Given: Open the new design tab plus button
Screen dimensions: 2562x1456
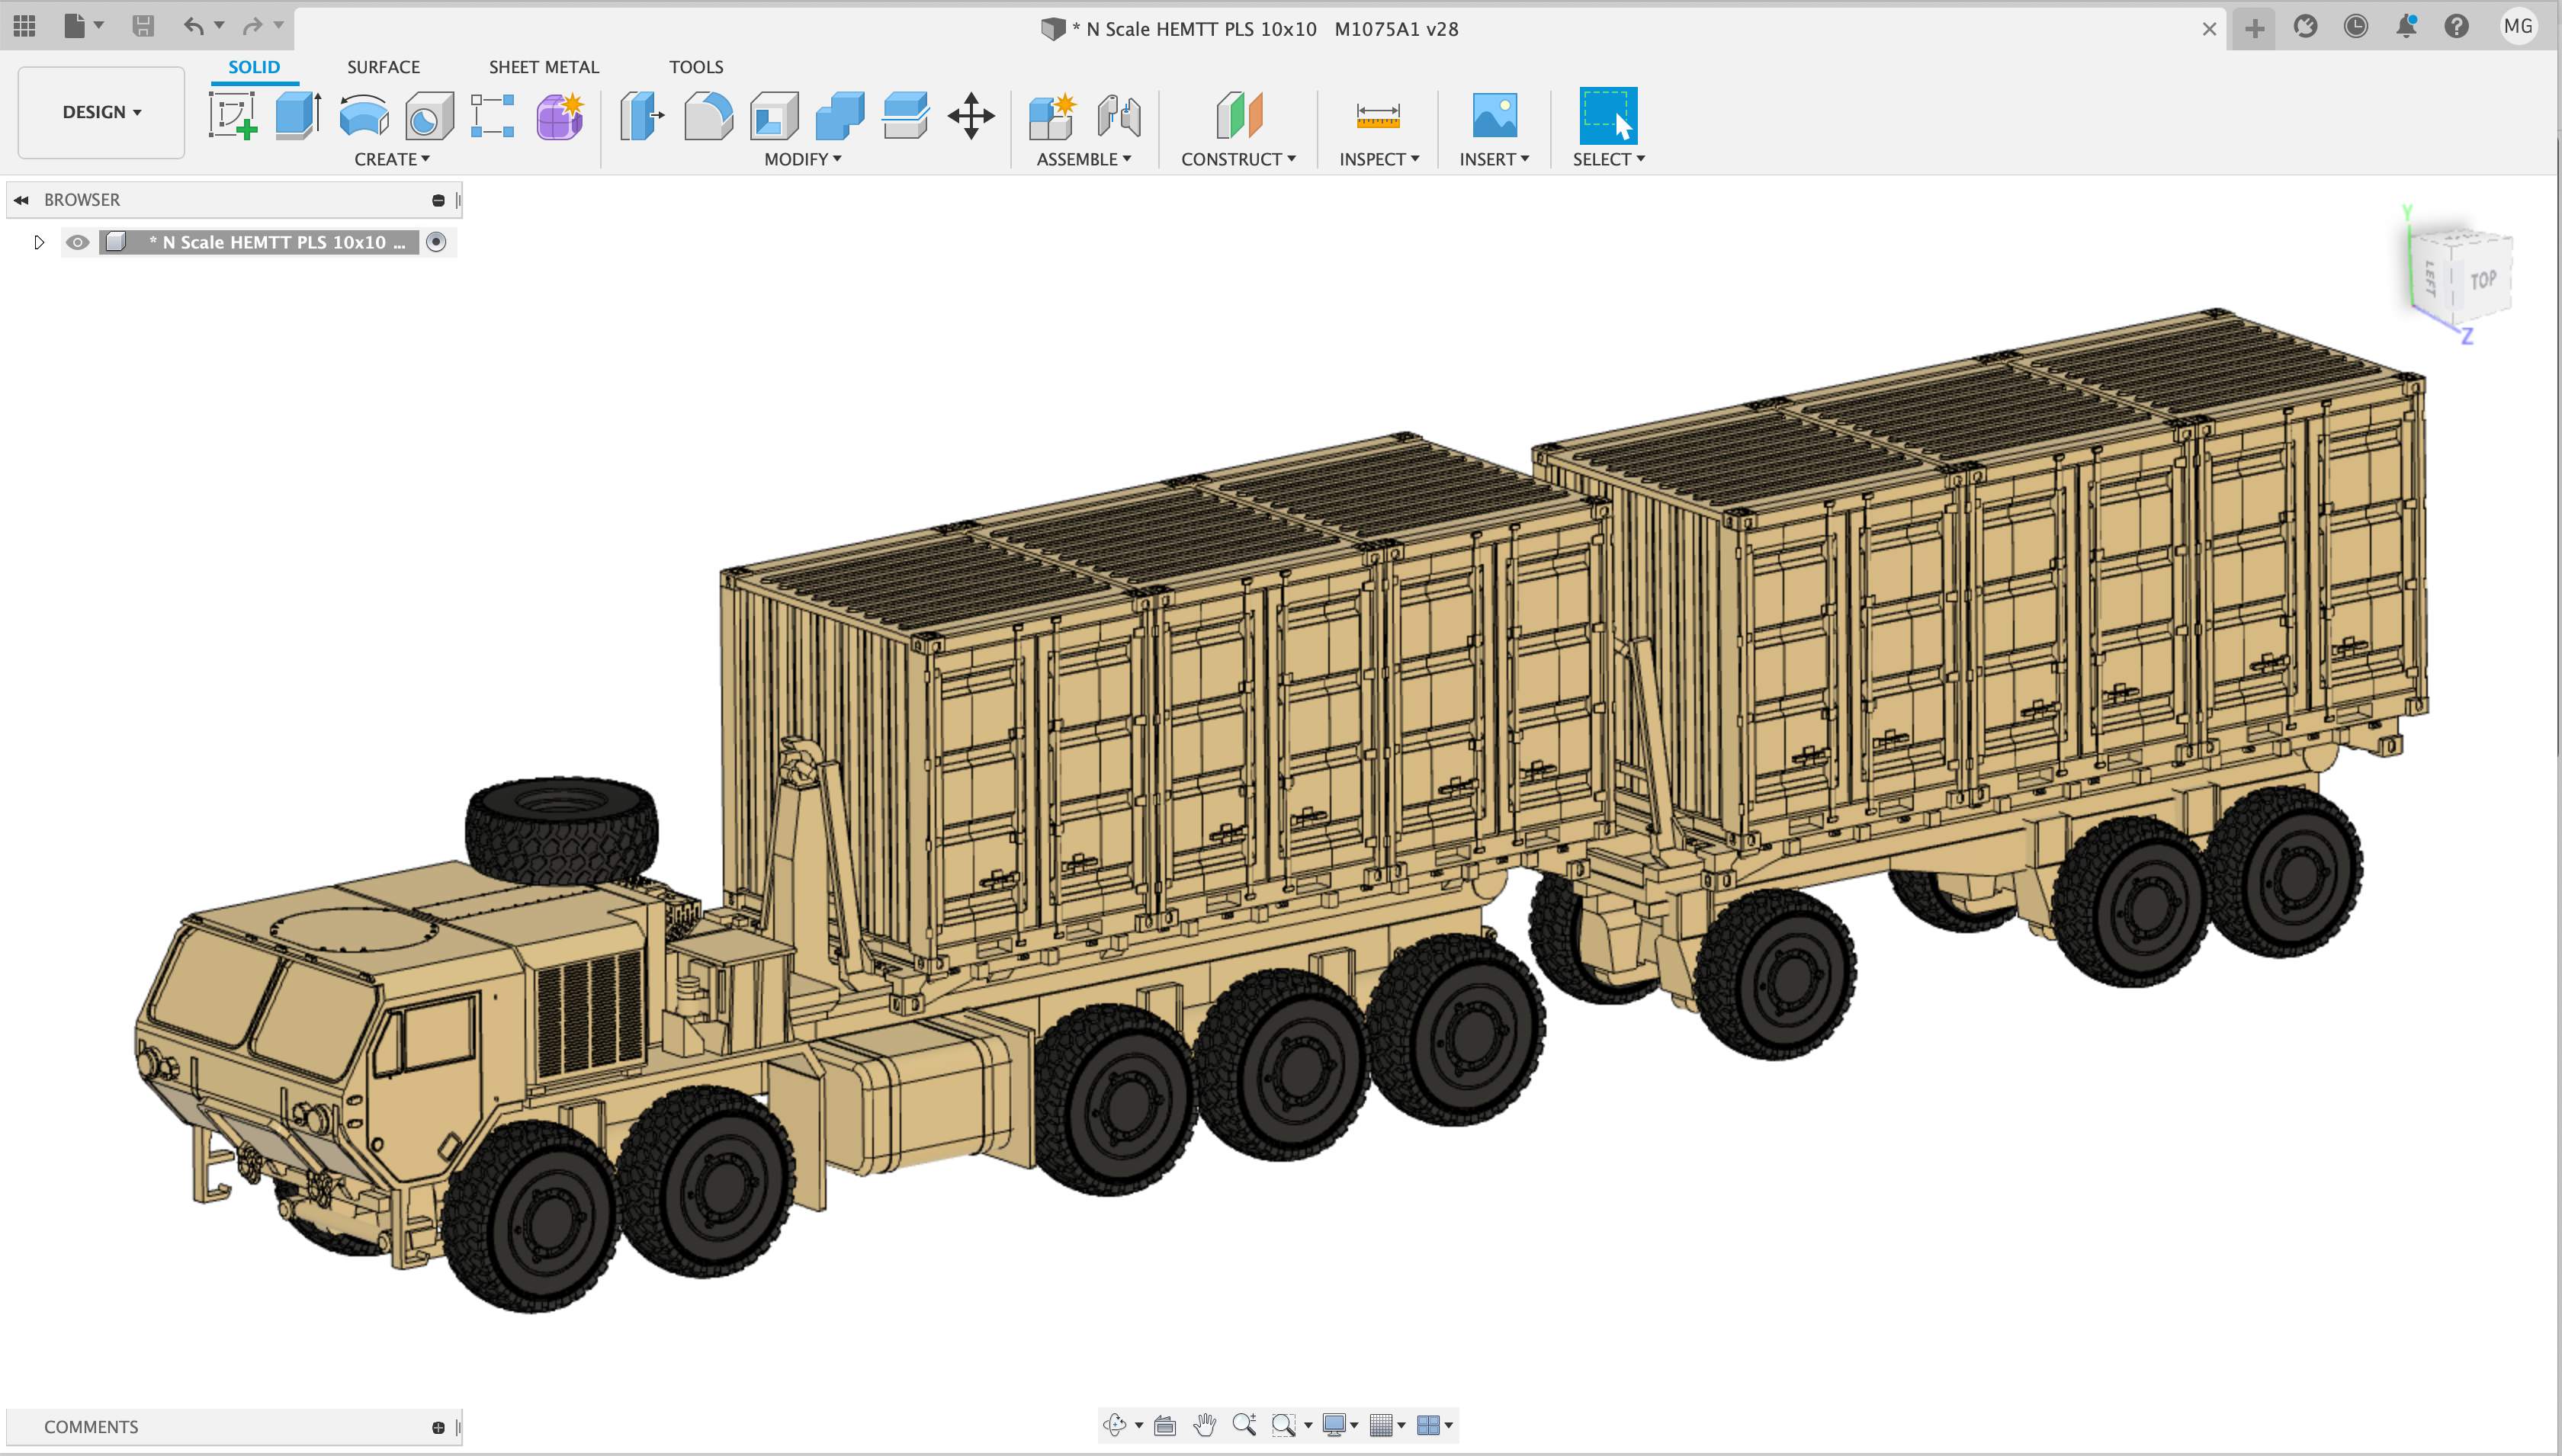Looking at the screenshot, I should tap(2254, 29).
